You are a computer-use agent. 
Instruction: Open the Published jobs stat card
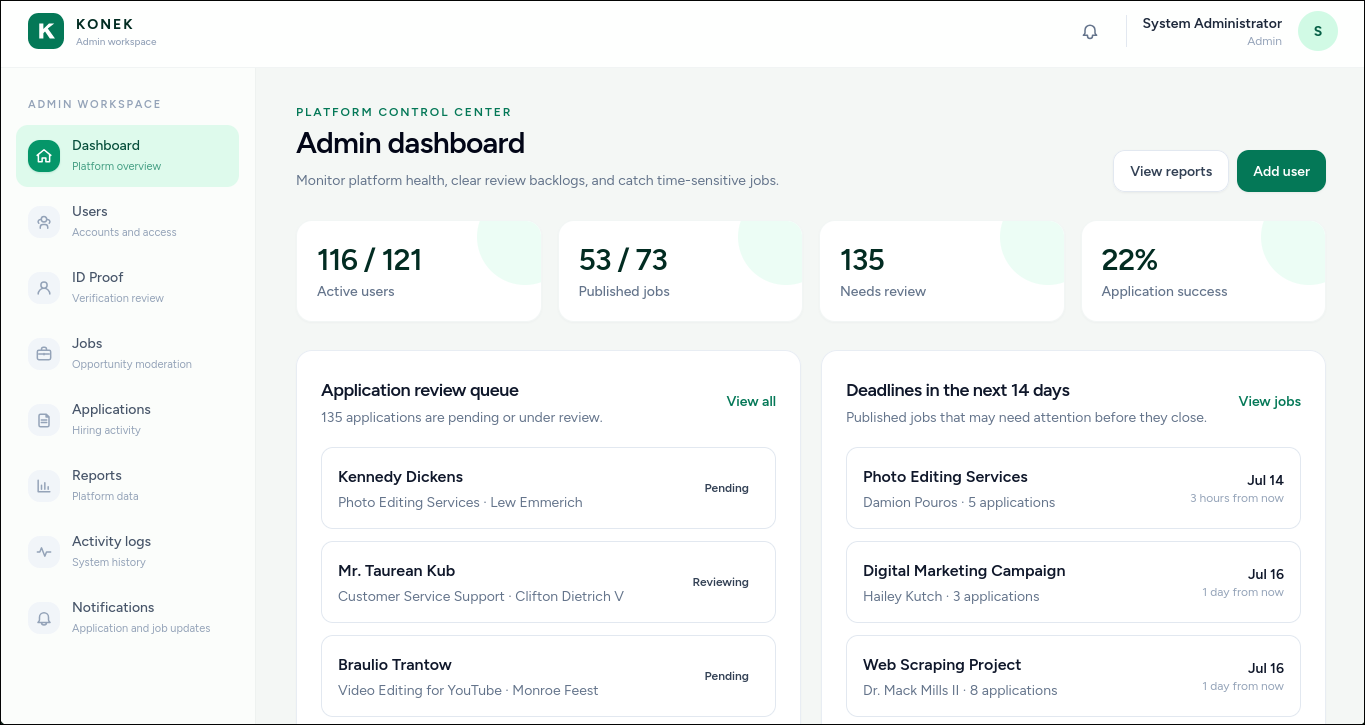click(x=680, y=272)
